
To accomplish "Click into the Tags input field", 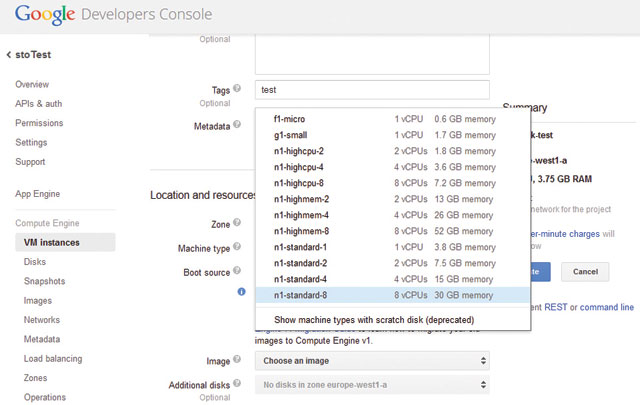I will 372,90.
